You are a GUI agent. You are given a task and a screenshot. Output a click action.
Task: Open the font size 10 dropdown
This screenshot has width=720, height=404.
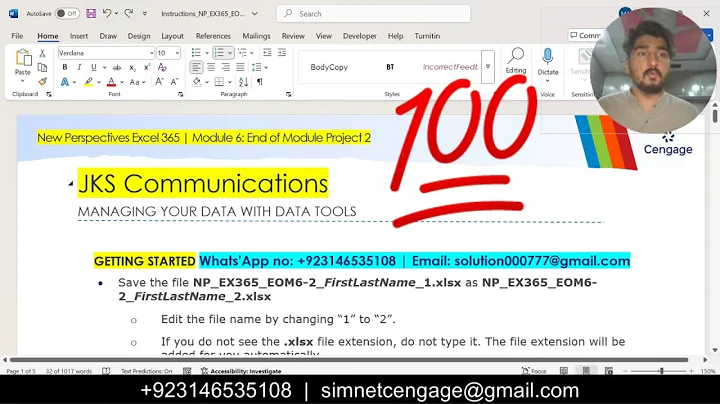(x=177, y=53)
